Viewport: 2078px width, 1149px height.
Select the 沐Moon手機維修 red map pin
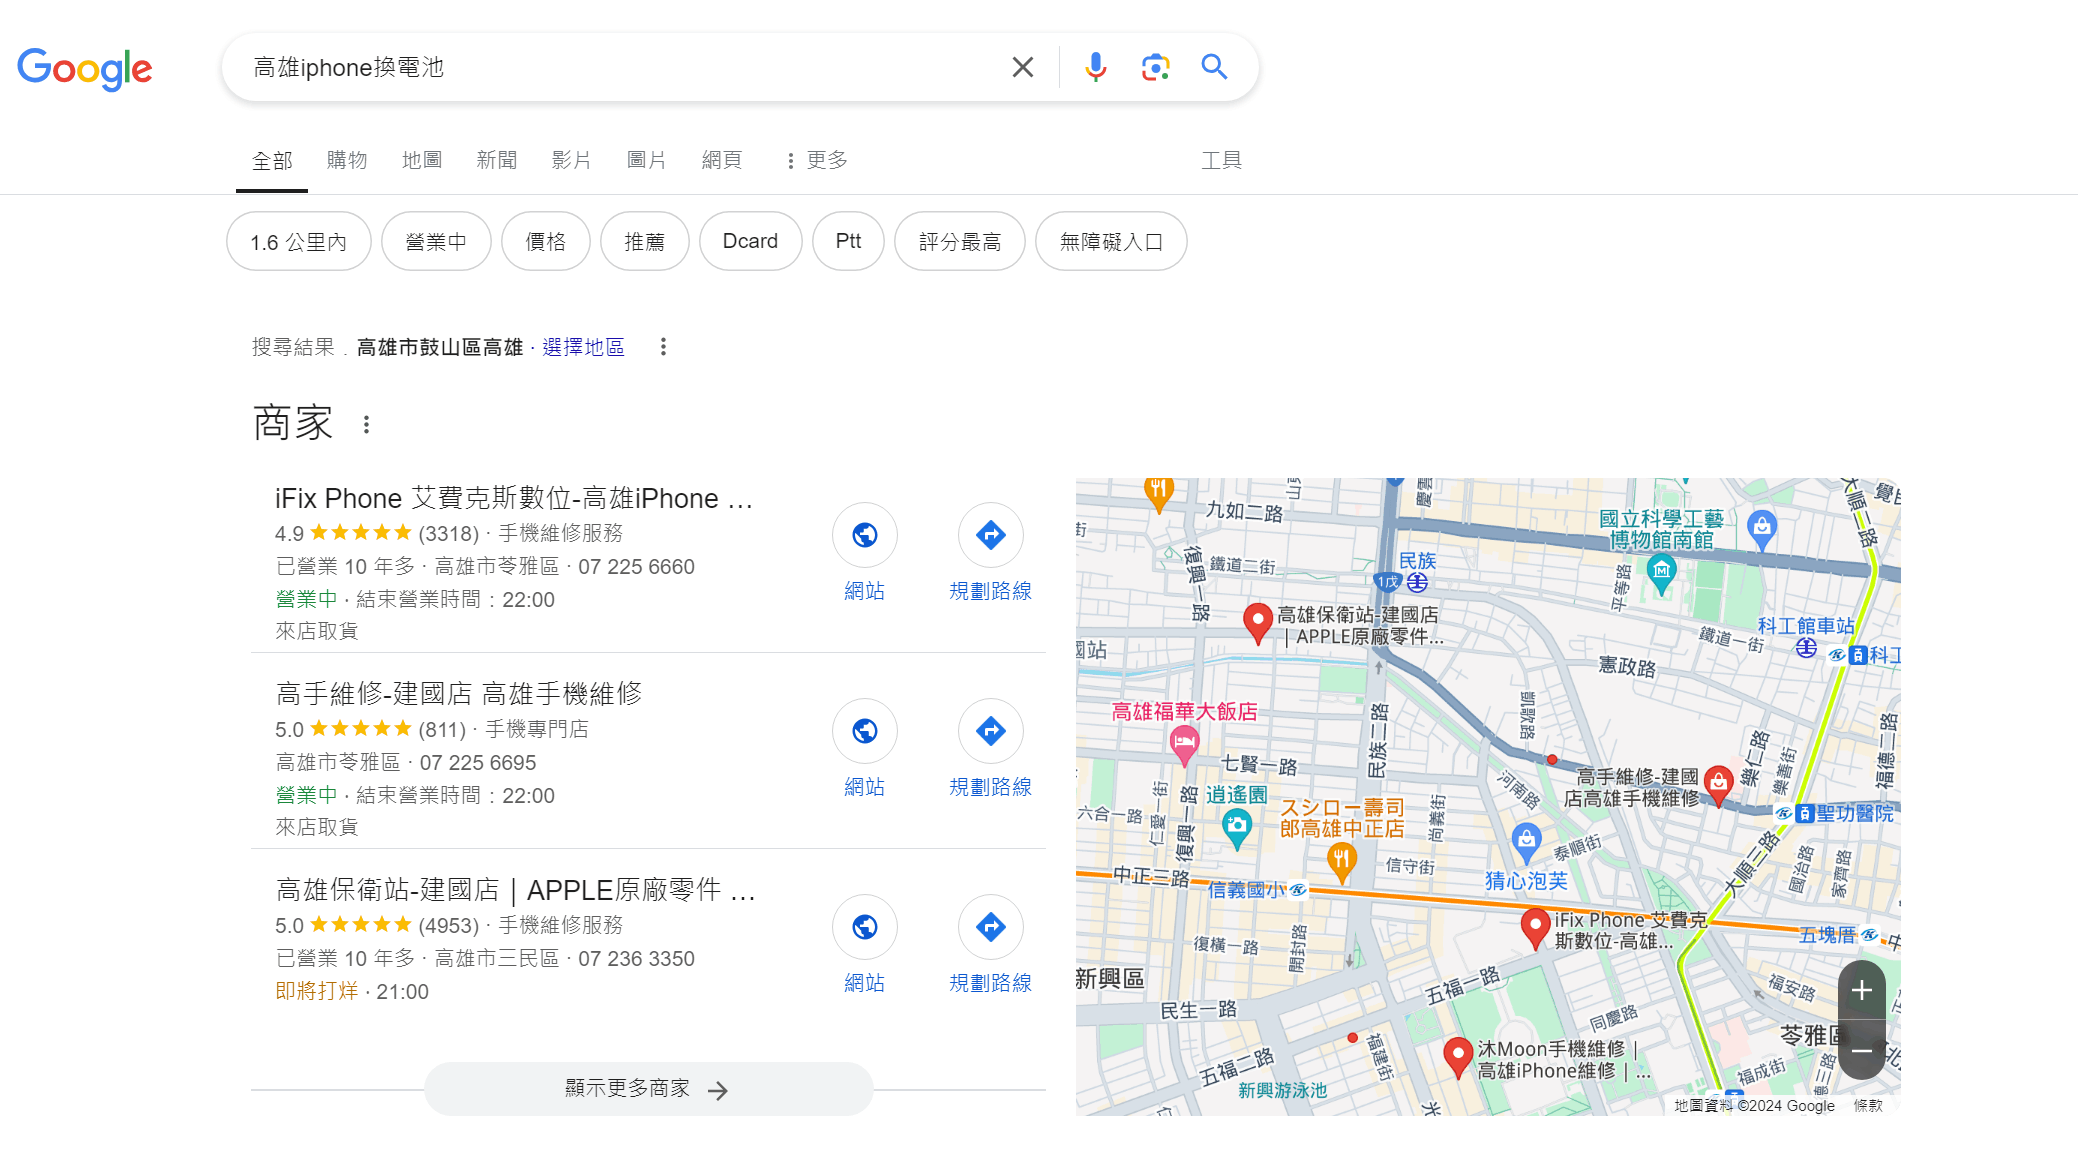1458,1057
